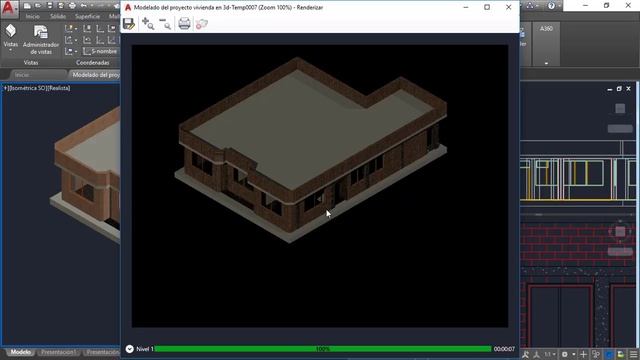Click the green render progress bar

click(323, 349)
